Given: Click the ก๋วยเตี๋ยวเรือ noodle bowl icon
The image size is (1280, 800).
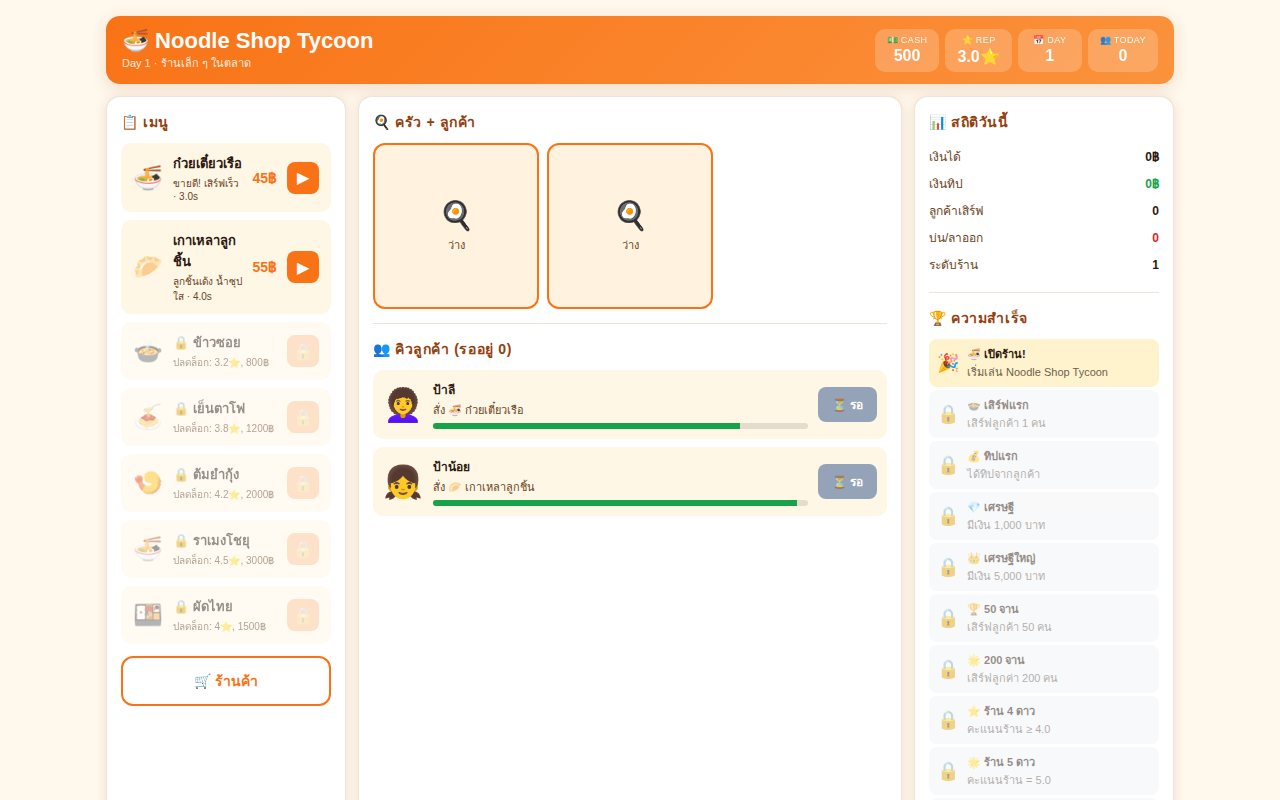Looking at the screenshot, I should tap(148, 178).
